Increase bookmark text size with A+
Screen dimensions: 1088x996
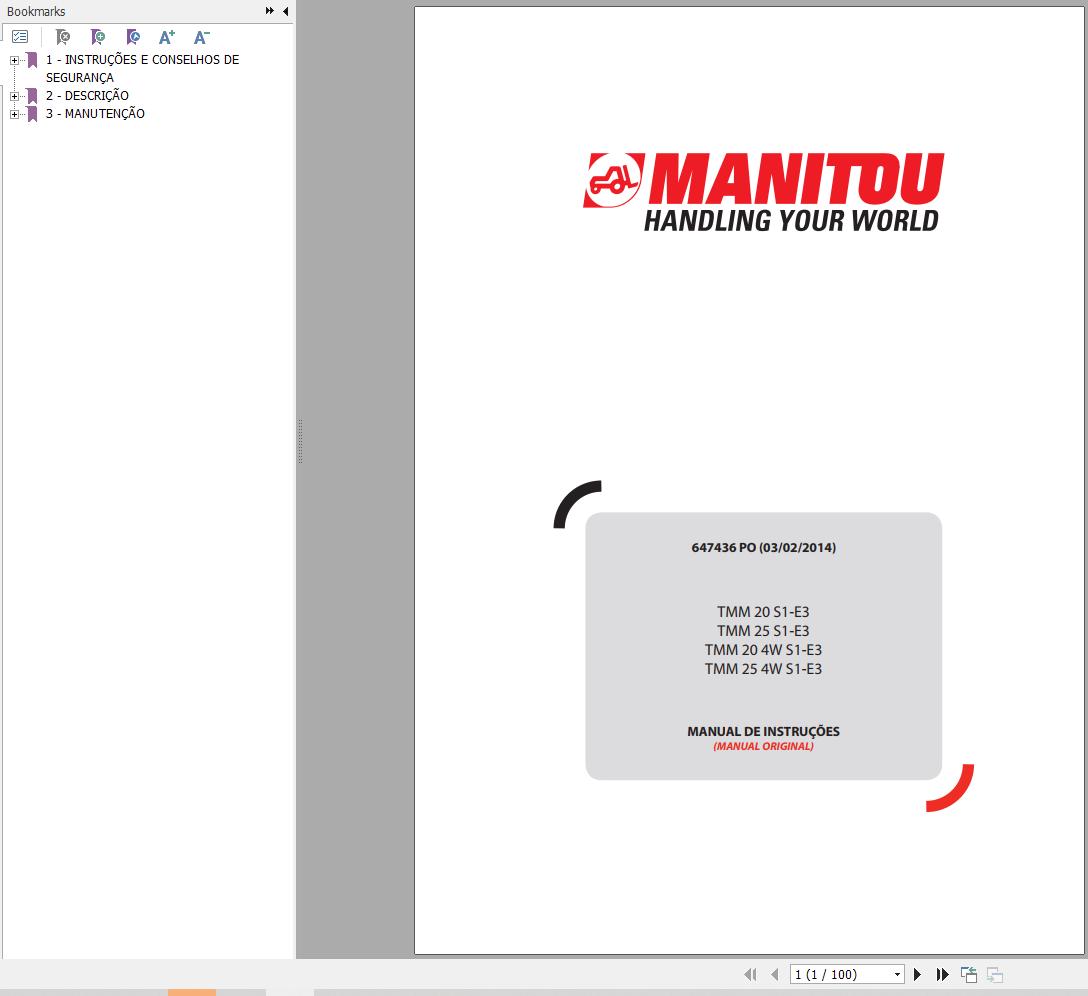(167, 37)
